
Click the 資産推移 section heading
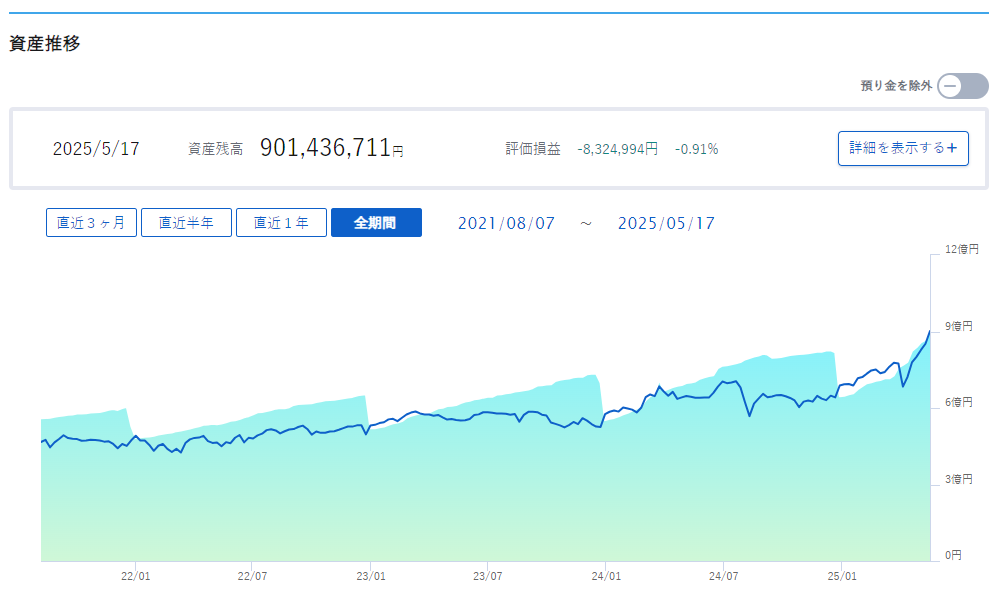tap(45, 43)
